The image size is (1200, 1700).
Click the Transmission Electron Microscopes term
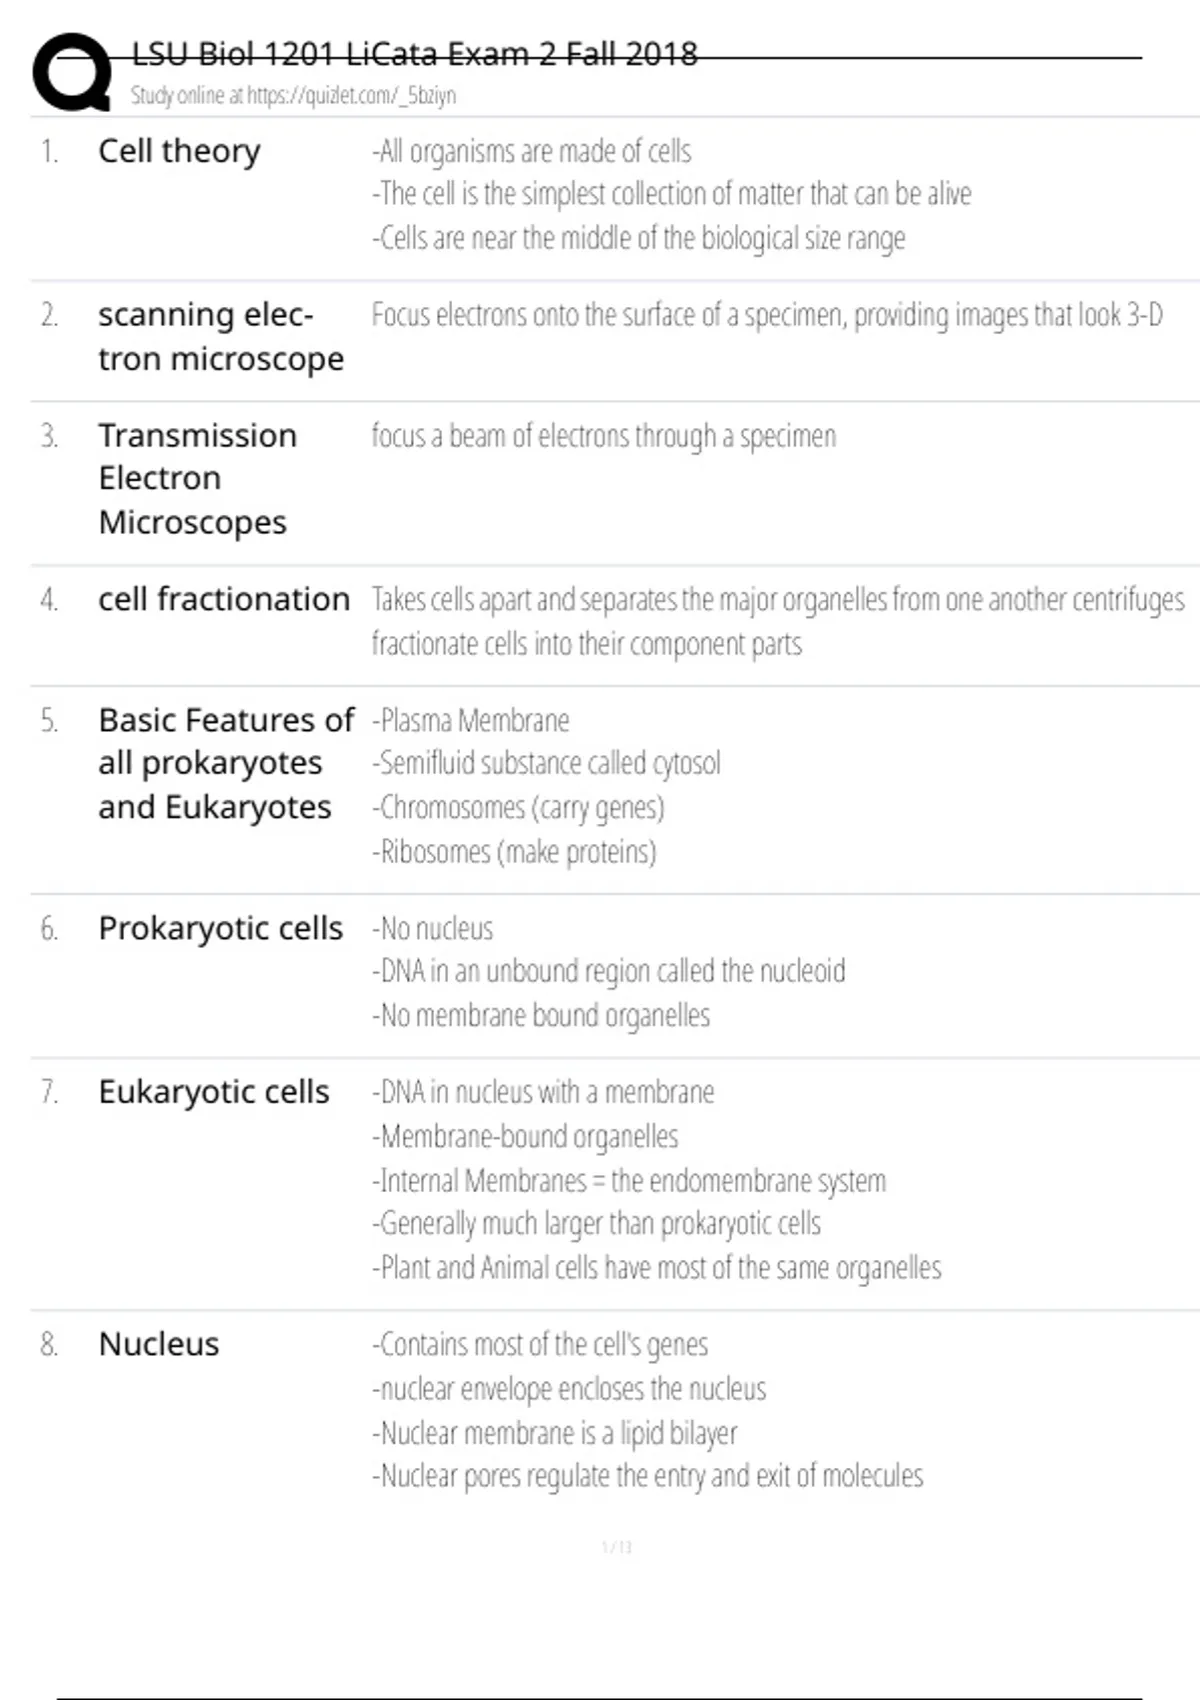click(x=198, y=479)
